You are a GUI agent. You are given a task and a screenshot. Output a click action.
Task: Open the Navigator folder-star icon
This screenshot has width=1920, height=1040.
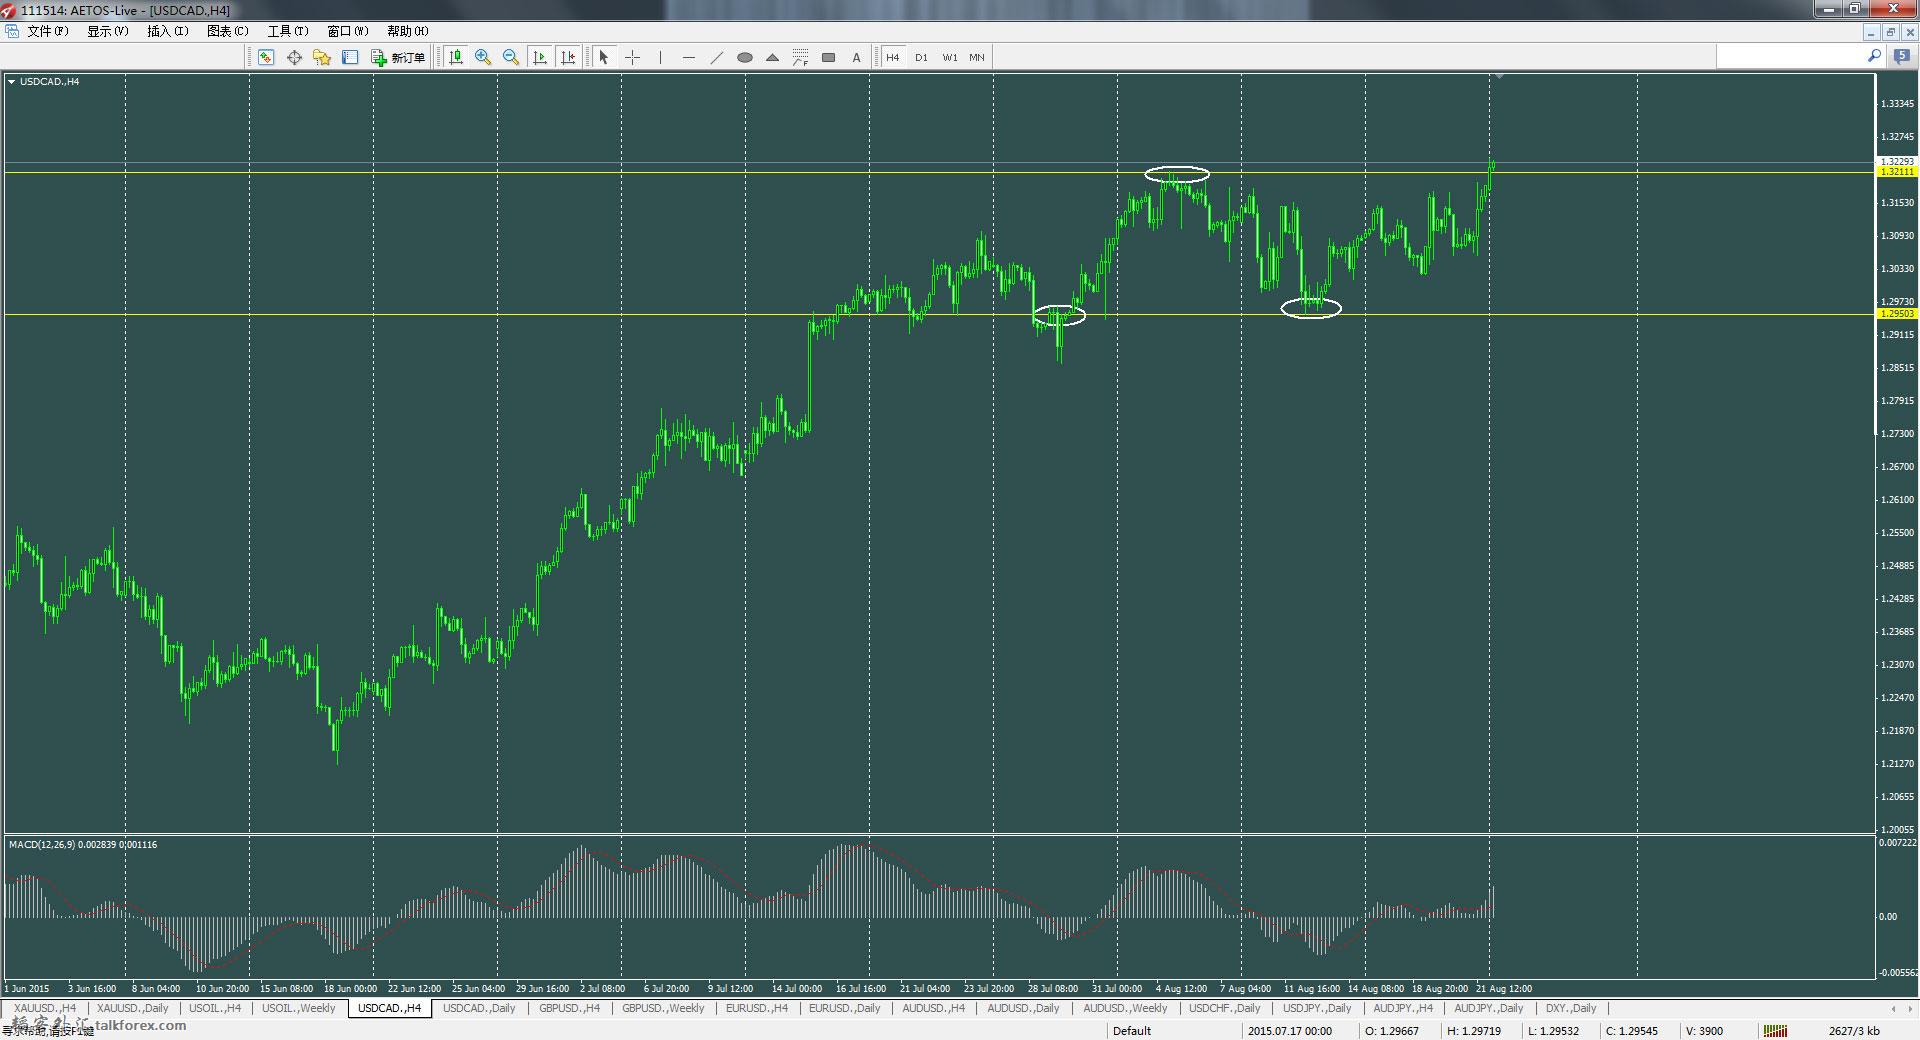click(x=322, y=57)
